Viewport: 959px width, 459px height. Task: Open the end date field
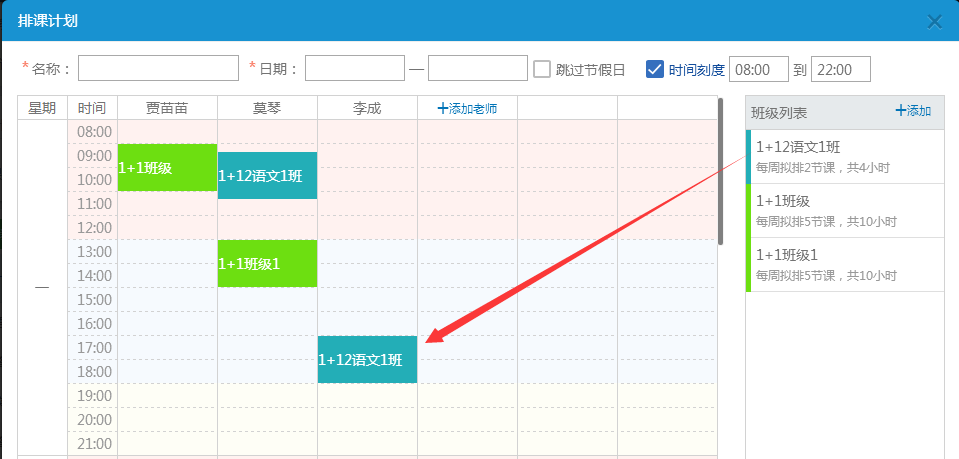point(477,68)
